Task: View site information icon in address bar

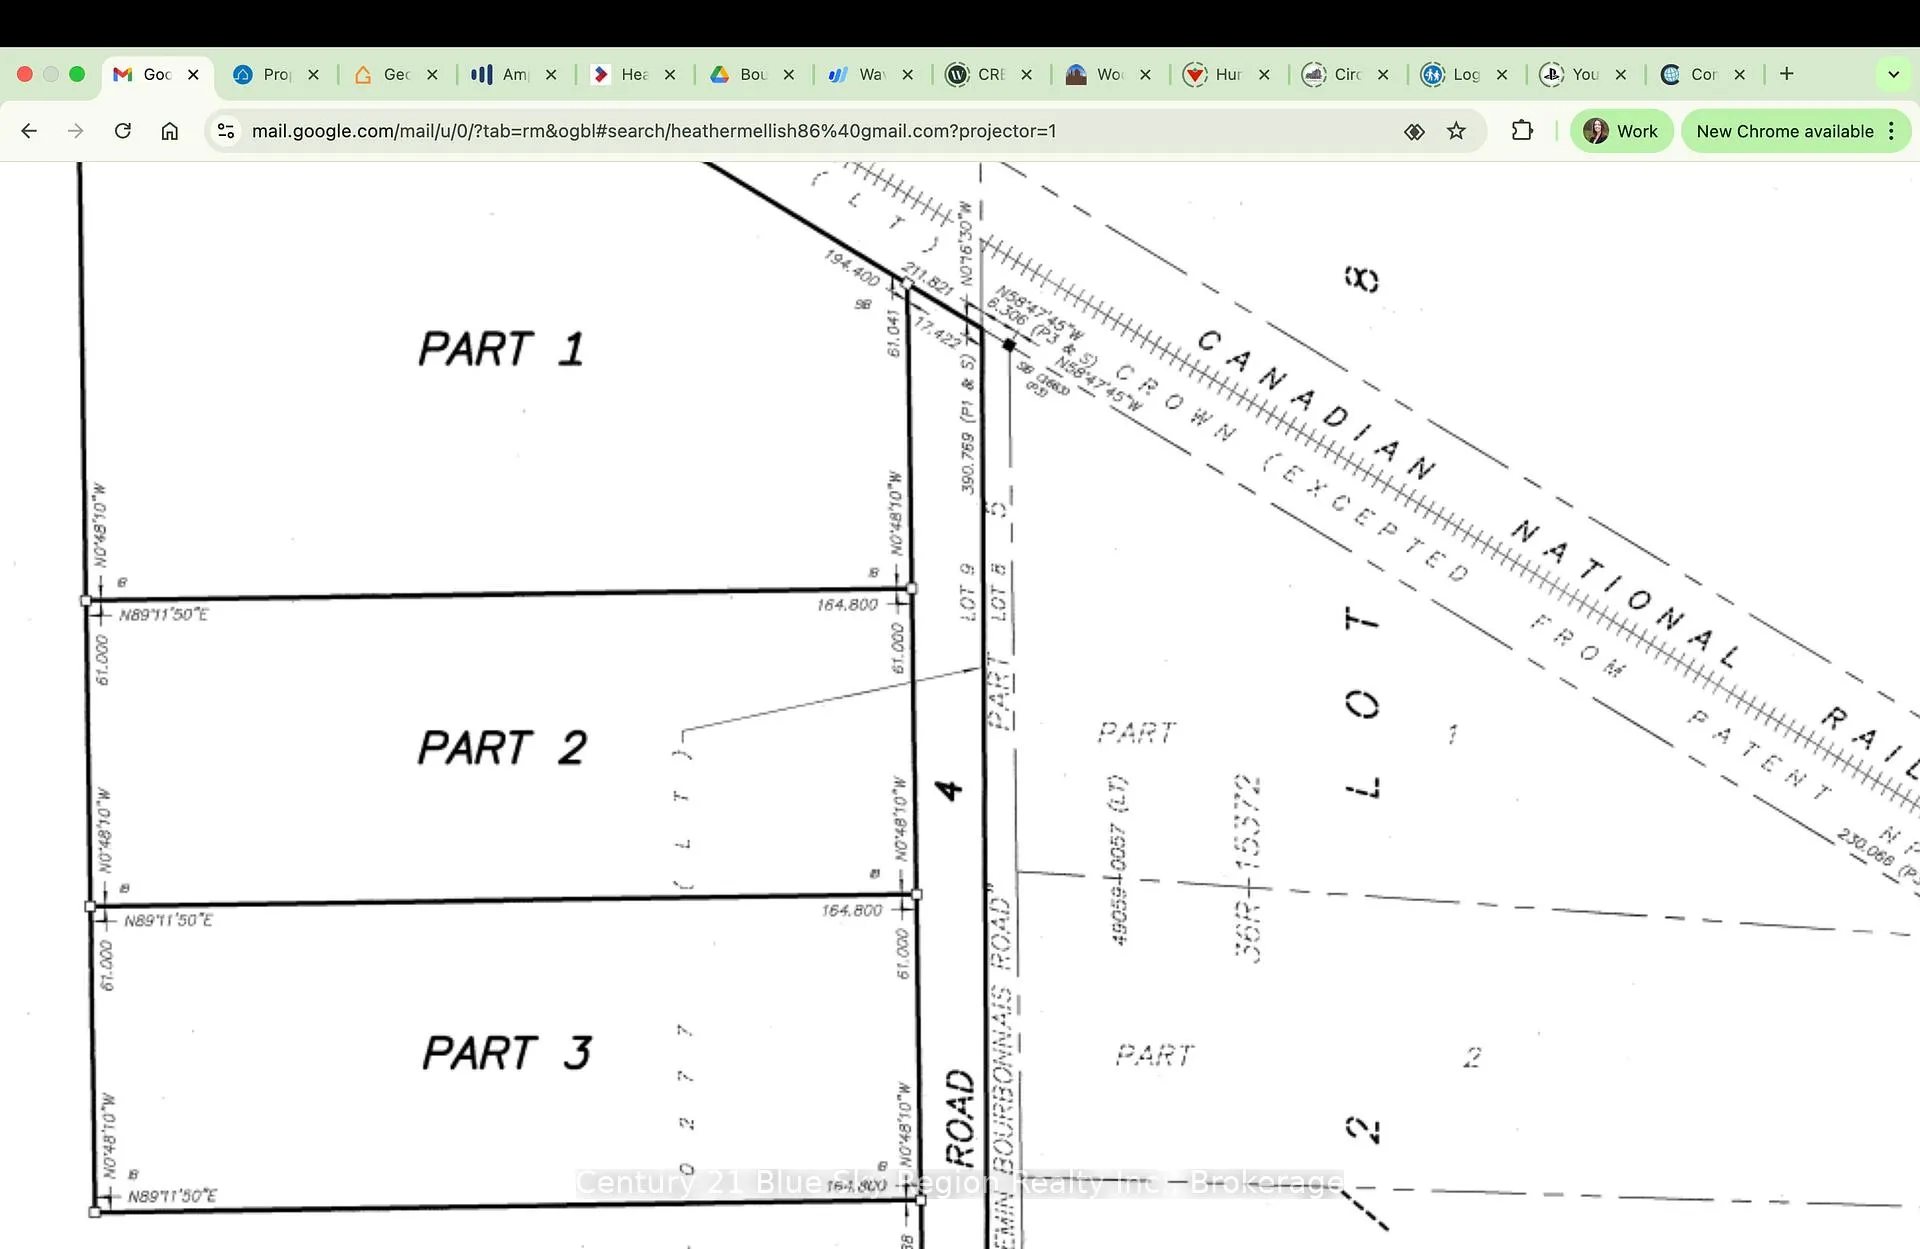Action: pos(227,131)
